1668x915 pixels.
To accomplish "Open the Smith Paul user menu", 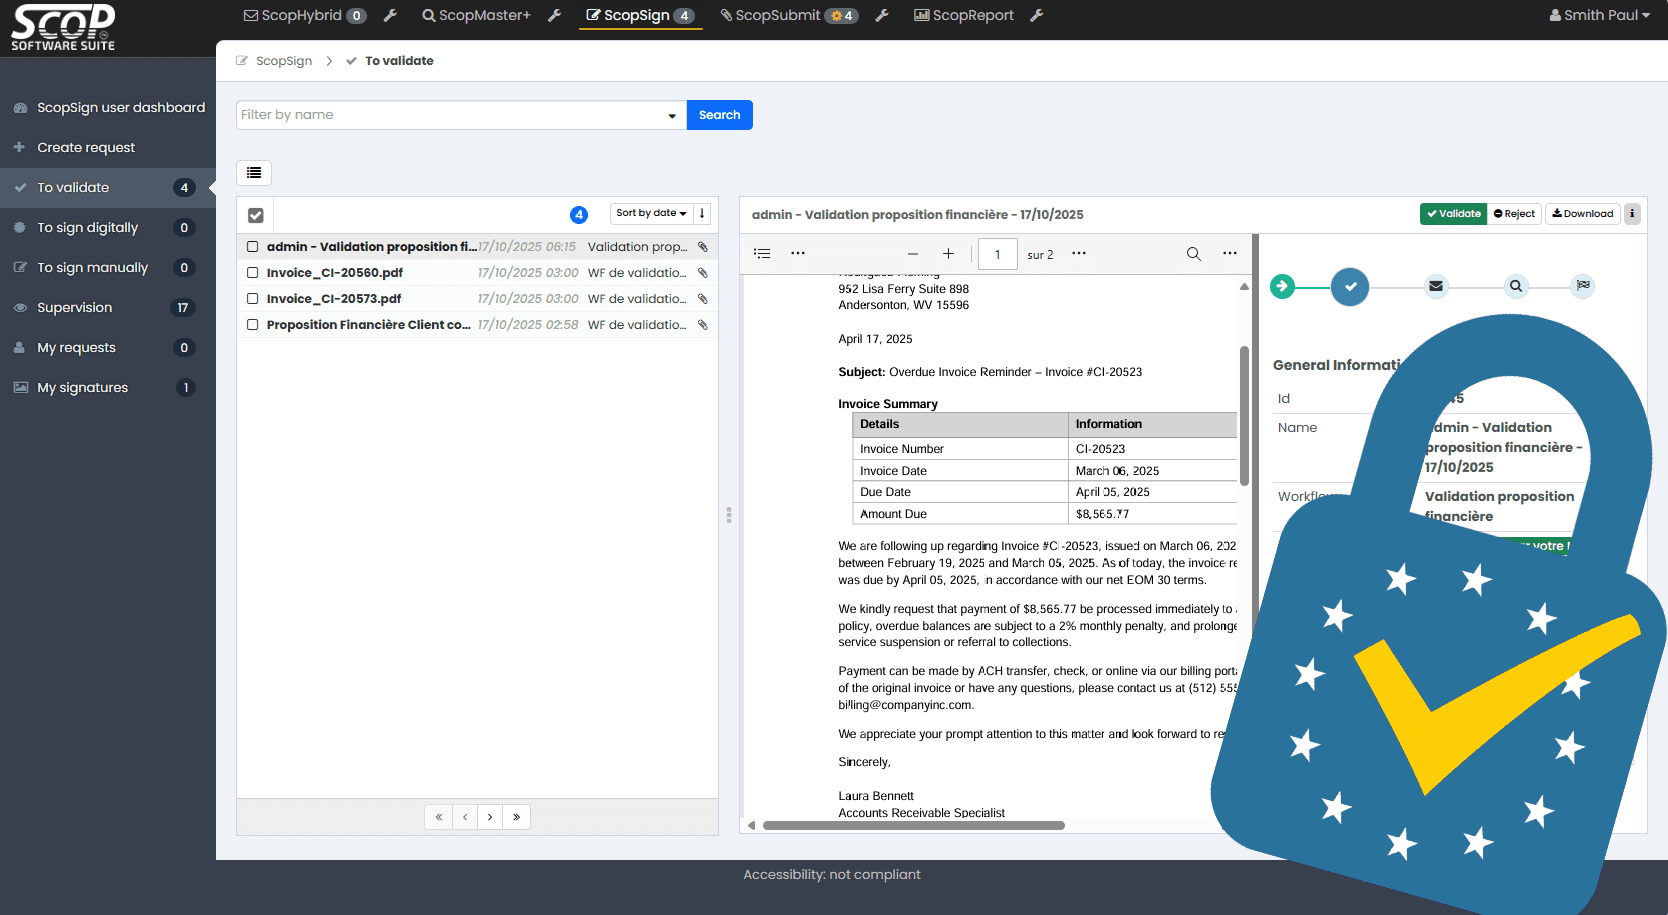I will [1598, 15].
